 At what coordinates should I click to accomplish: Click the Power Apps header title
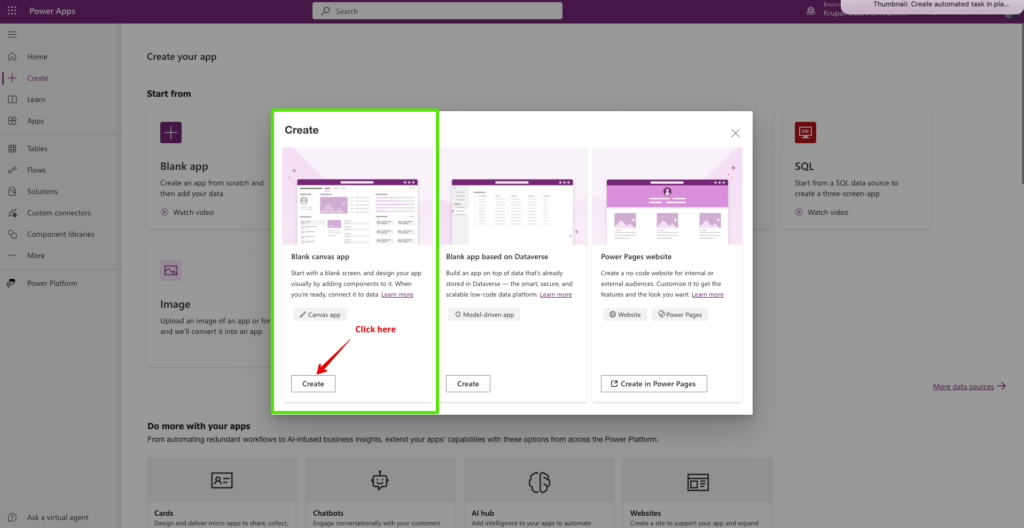pyautogui.click(x=52, y=11)
